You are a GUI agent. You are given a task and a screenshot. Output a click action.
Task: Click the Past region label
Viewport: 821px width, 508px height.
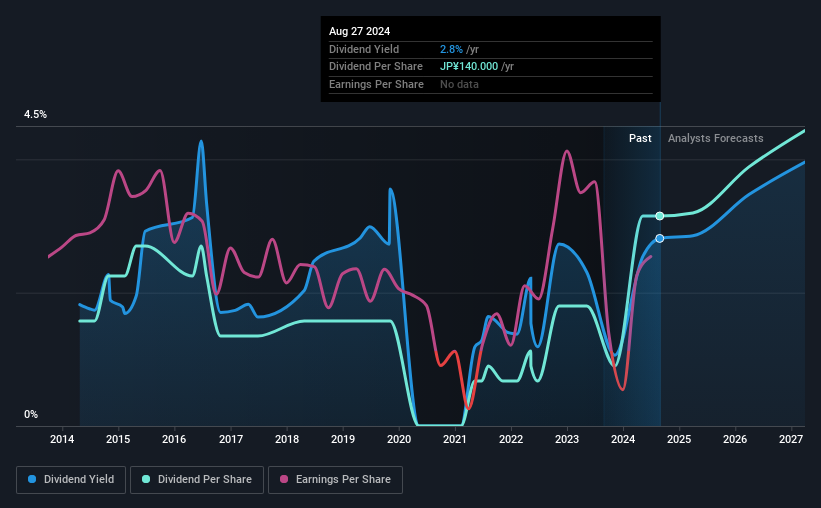[640, 138]
